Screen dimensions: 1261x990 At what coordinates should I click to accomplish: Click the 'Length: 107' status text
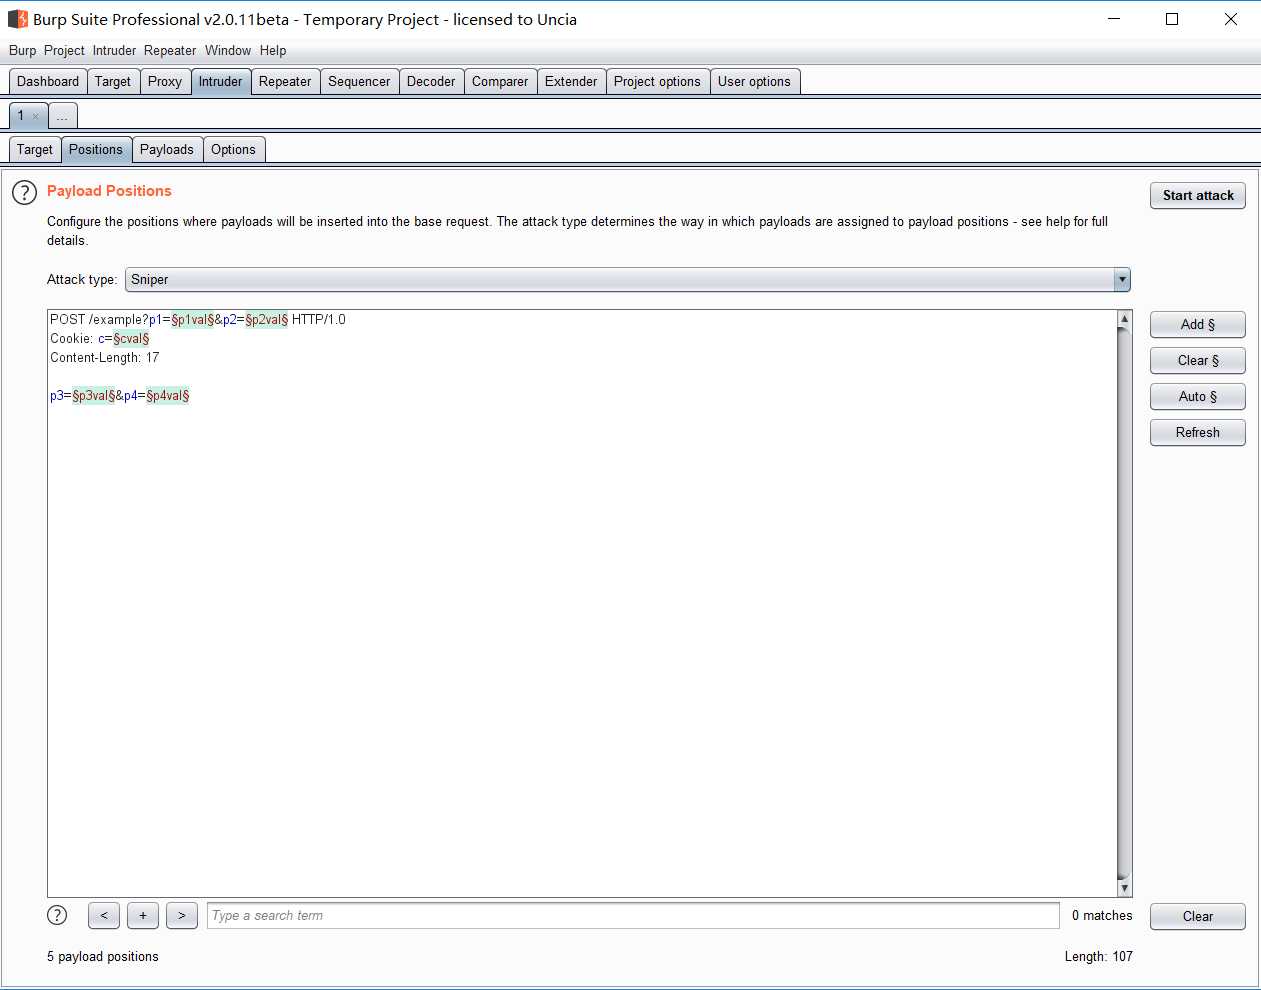tap(1098, 957)
